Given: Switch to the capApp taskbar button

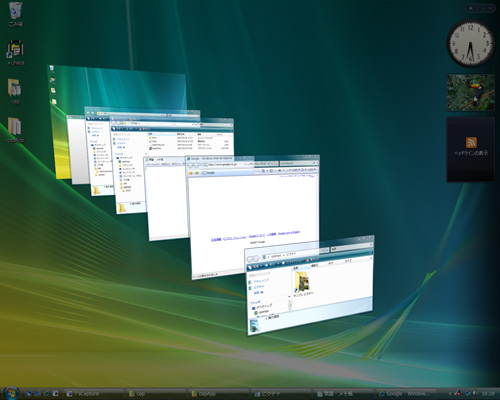Looking at the screenshot, I should 218,394.
